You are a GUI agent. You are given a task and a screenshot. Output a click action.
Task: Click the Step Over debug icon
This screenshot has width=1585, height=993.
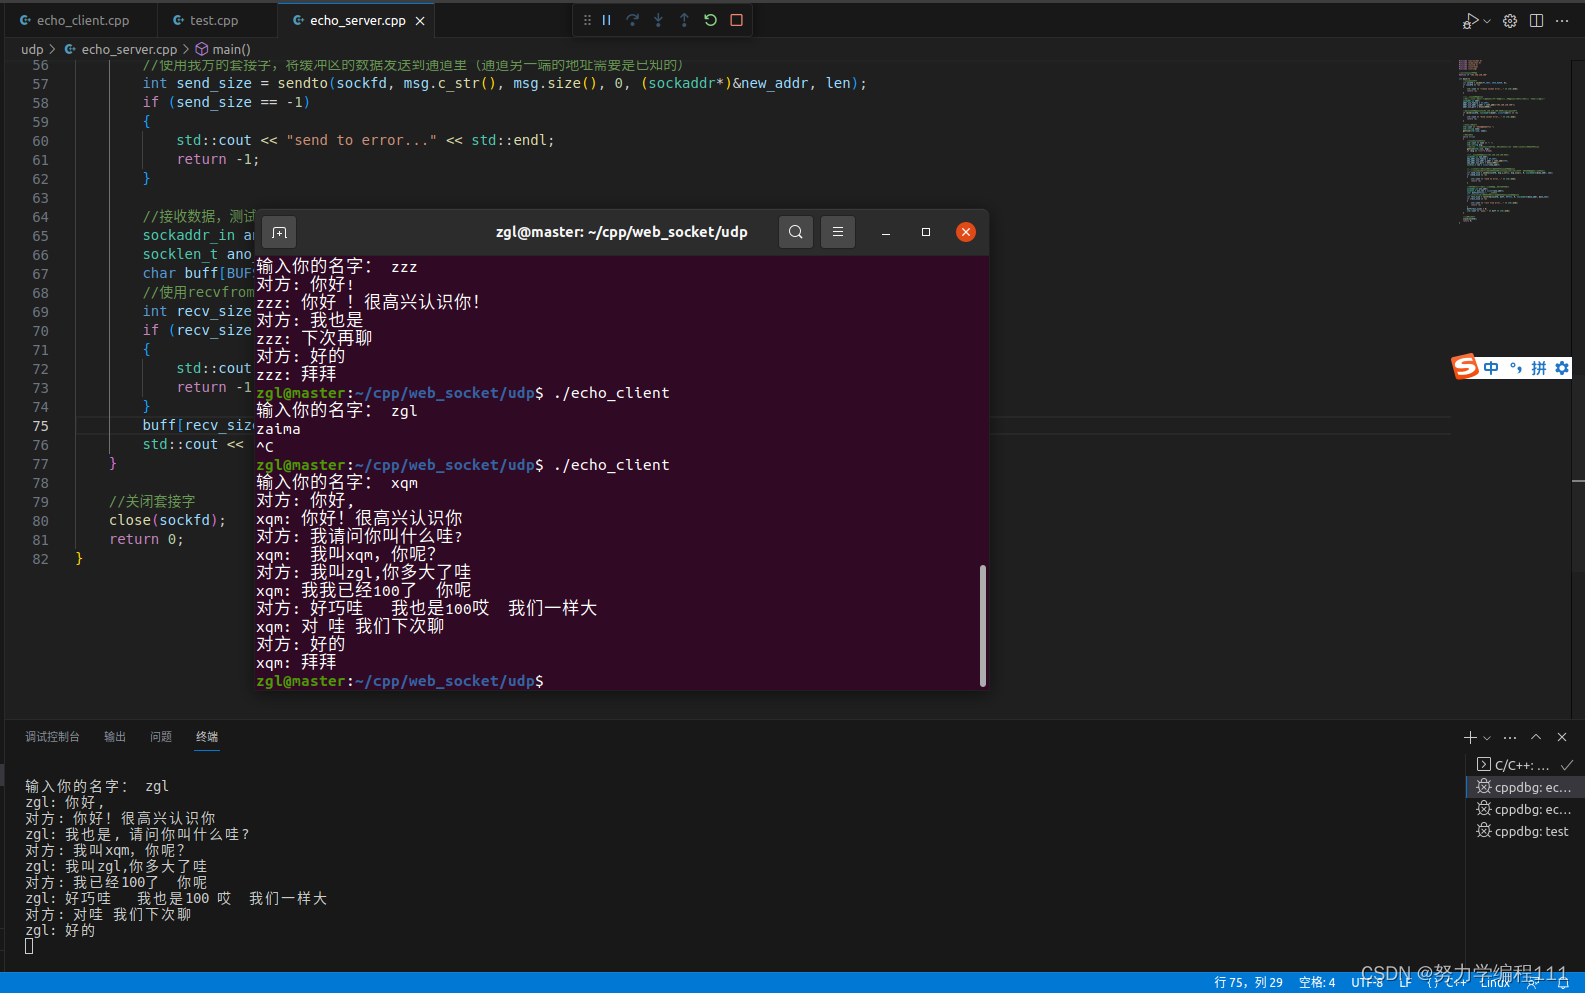(x=632, y=20)
